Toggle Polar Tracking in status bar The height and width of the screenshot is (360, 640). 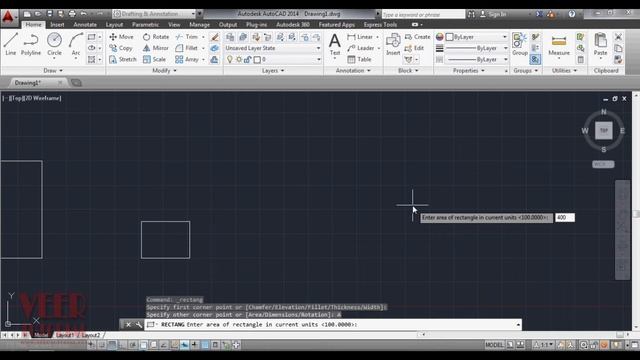[x=133, y=345]
